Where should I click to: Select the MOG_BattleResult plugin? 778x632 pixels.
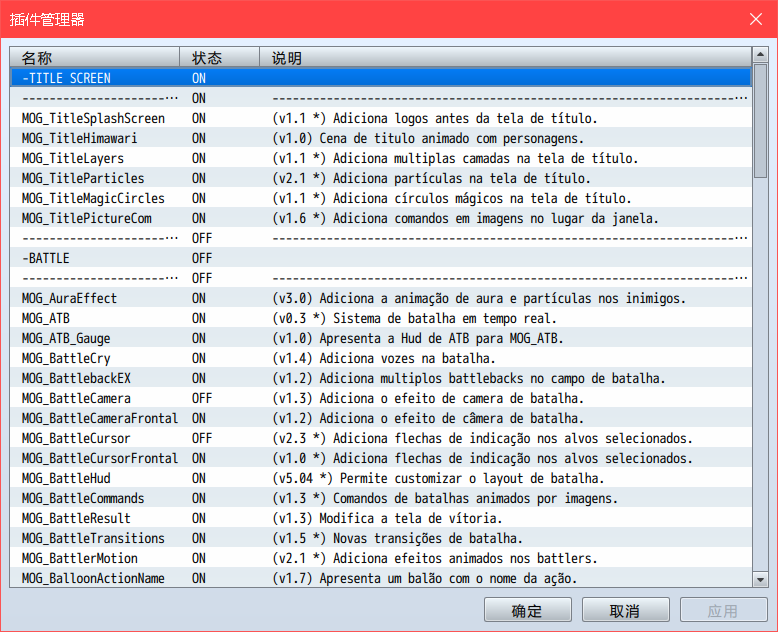[381, 518]
